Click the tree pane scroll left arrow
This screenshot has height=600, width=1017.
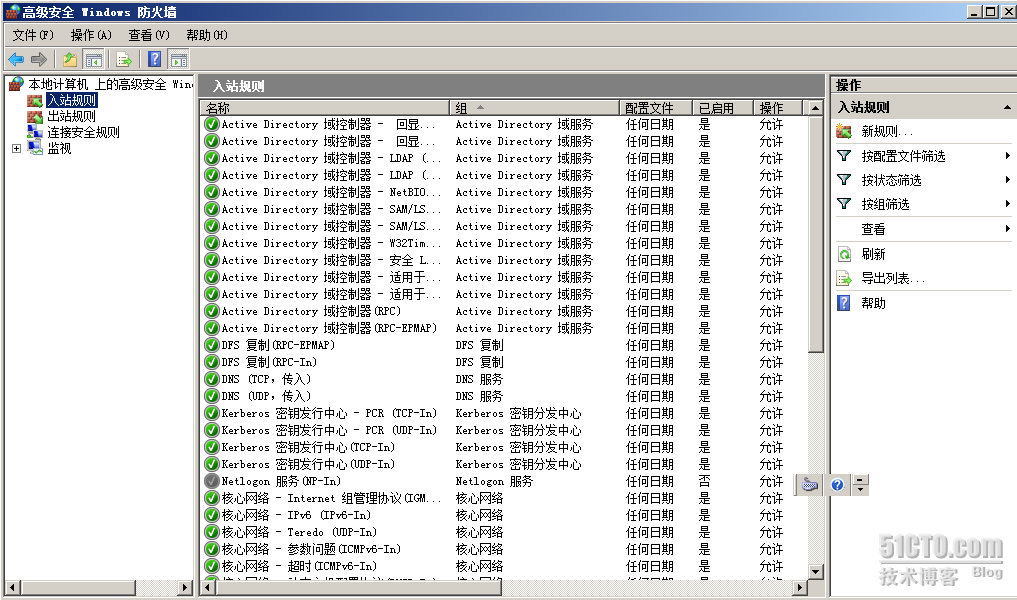coord(12,588)
